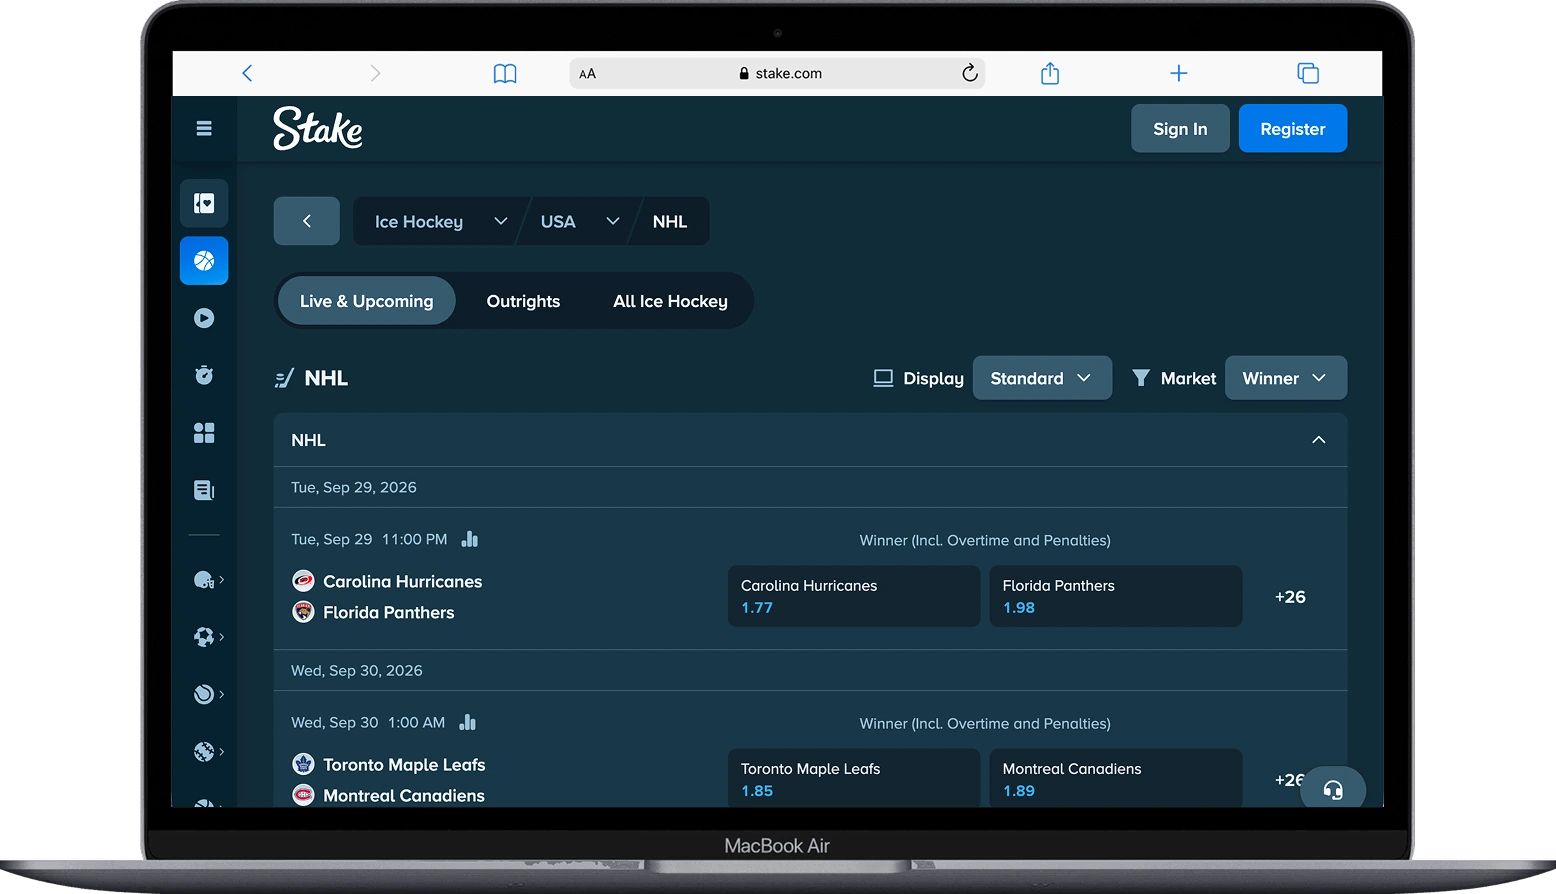Click the Sign In button
Screen dimensions: 1556x894
click(1180, 128)
